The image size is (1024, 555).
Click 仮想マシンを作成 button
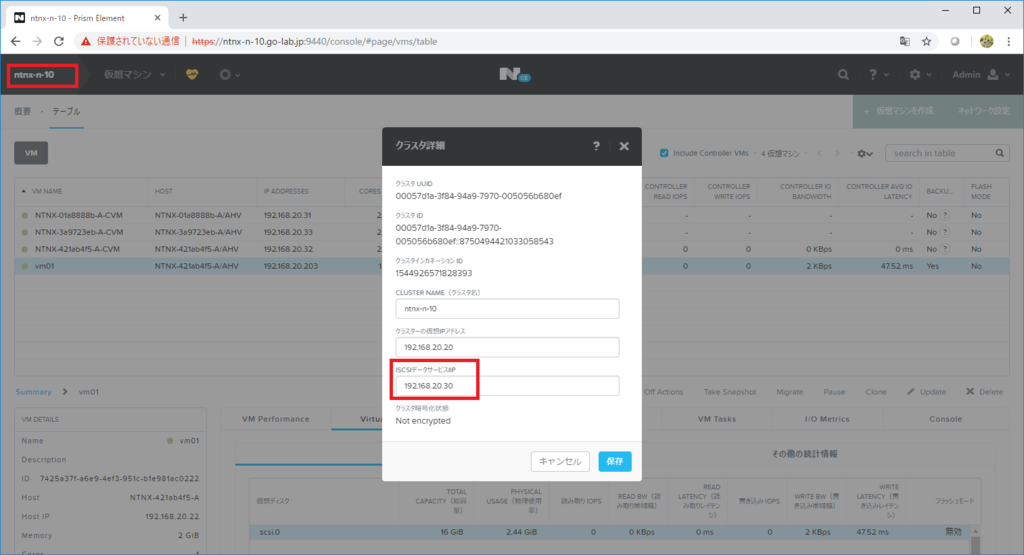click(899, 111)
